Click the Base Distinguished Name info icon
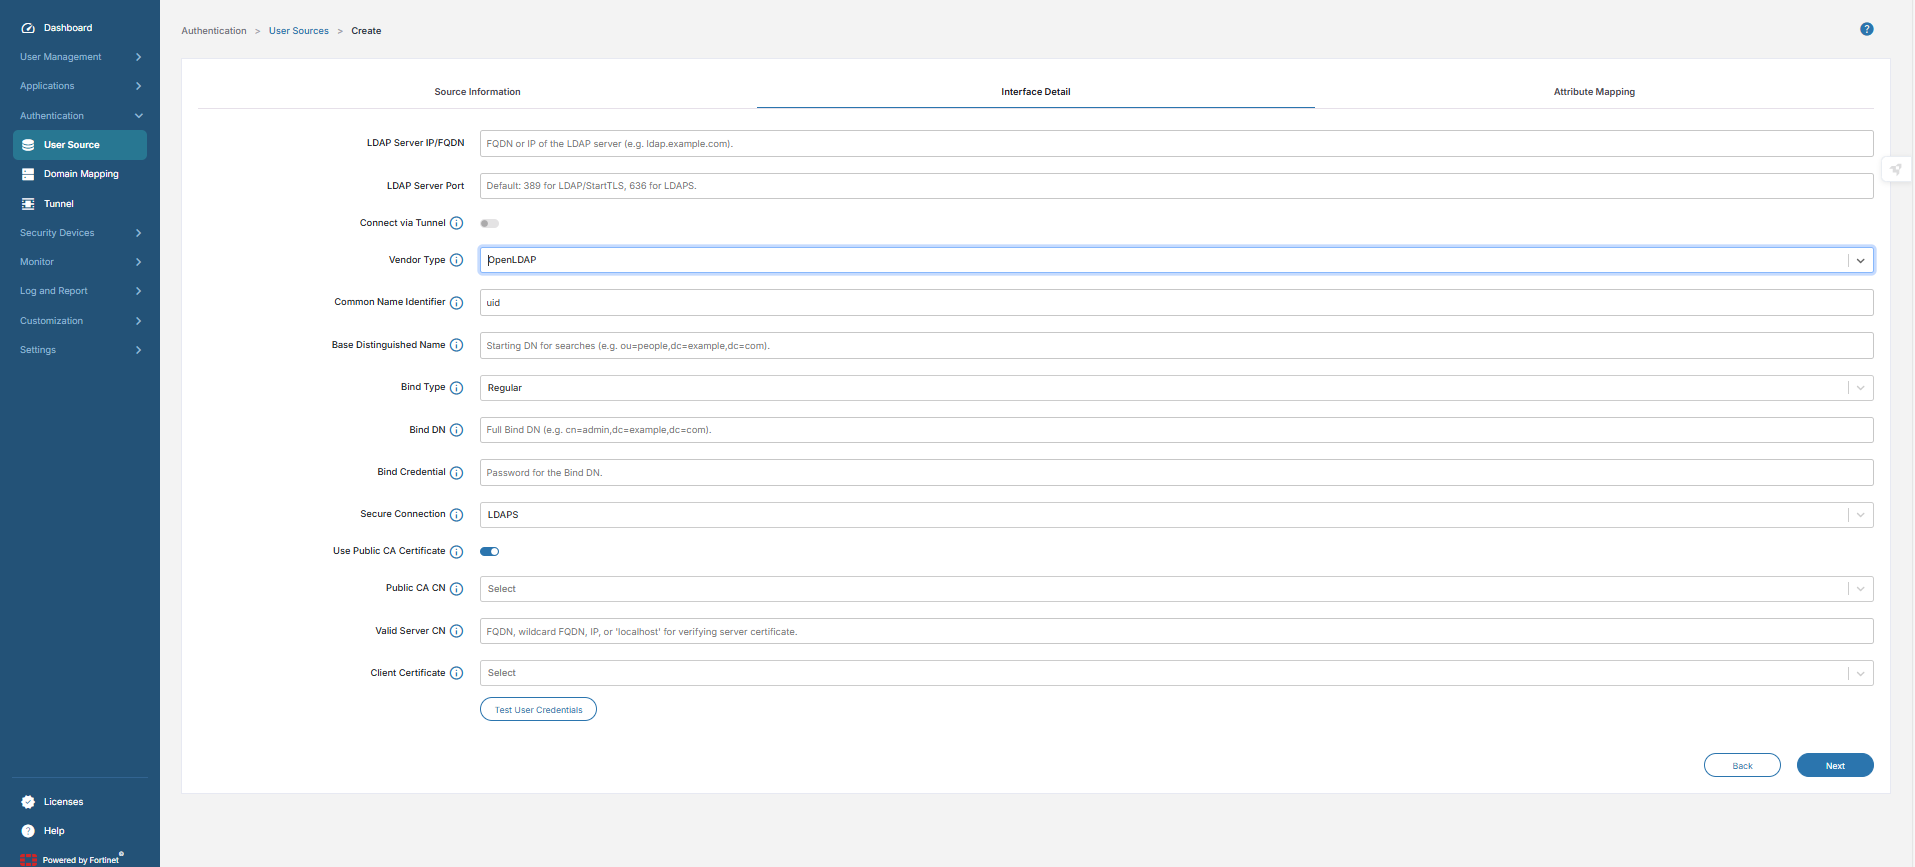The height and width of the screenshot is (867, 1915). [456, 345]
